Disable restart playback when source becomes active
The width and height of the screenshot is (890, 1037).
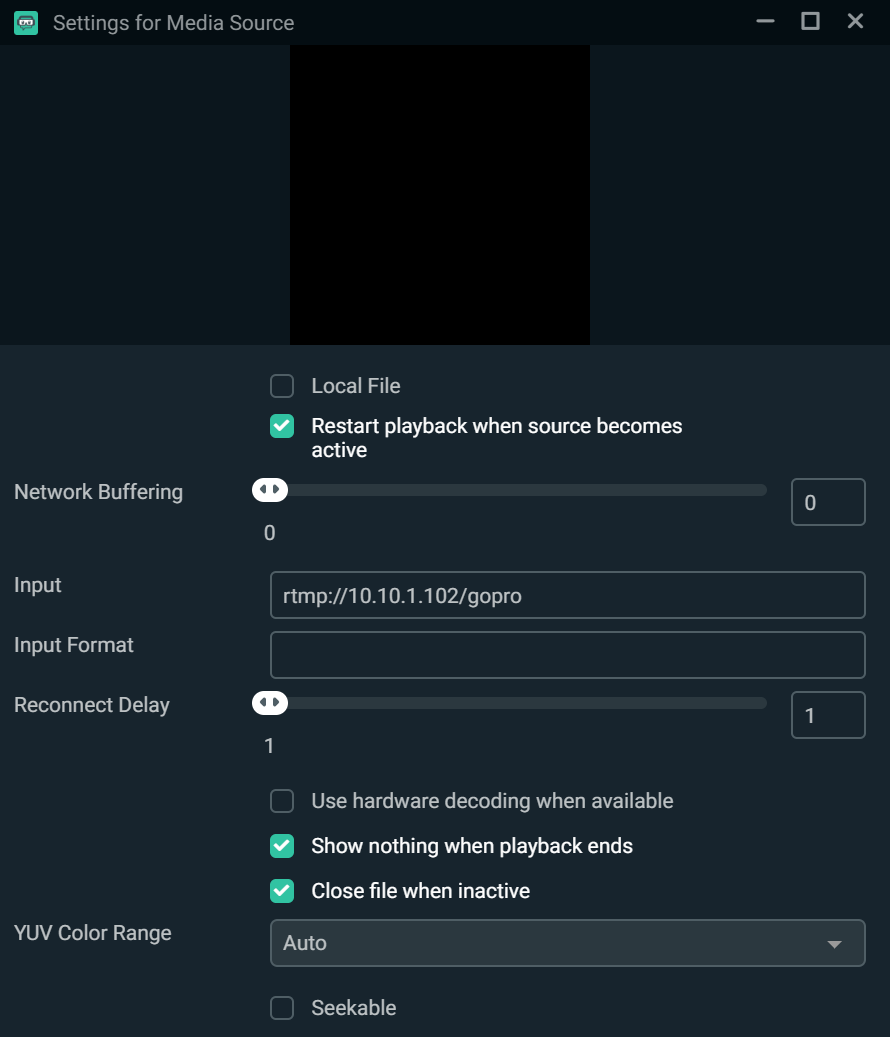[281, 426]
